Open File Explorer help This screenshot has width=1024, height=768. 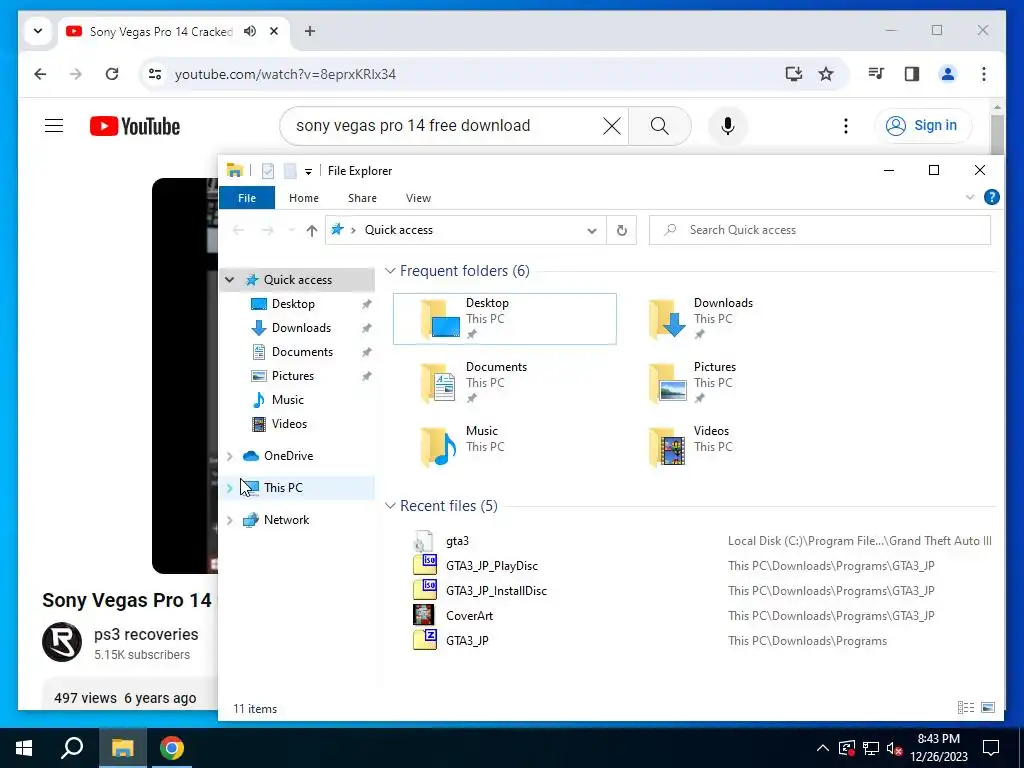(x=991, y=197)
